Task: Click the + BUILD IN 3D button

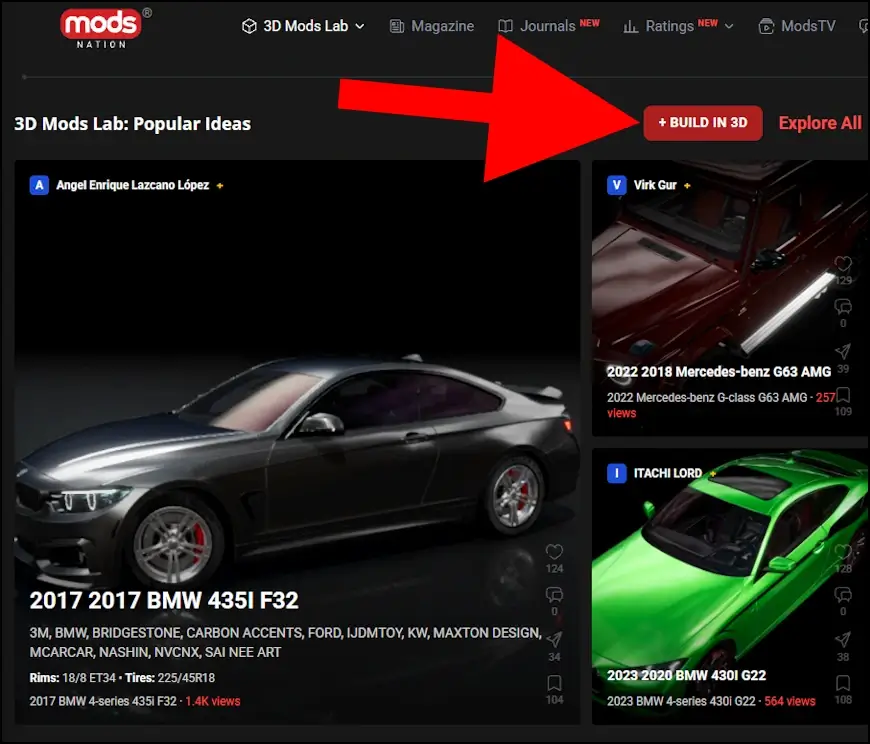Action: [703, 123]
